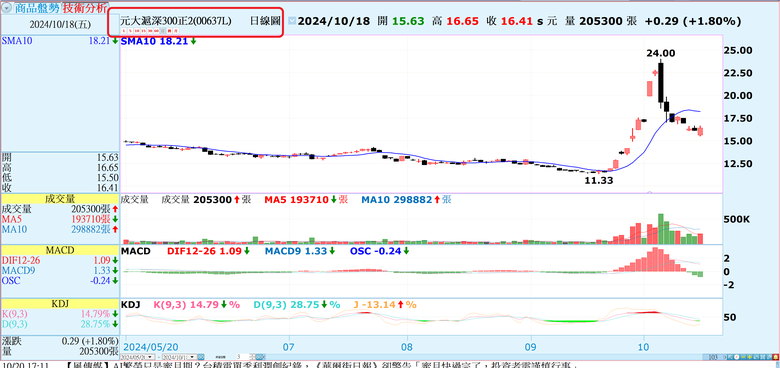The height and width of the screenshot is (368, 780).
Task: Click the tool icon after plus icon
Action: 756,357
